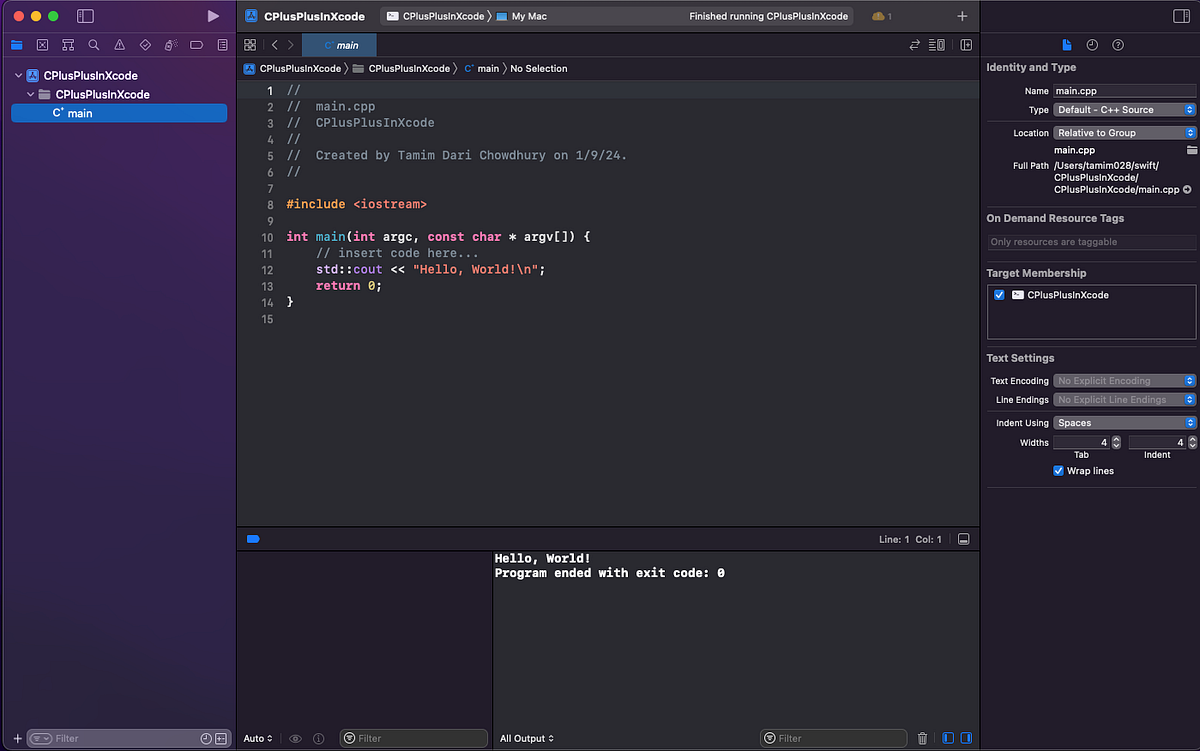Select the Issue navigator warning triangle icon
This screenshot has width=1200, height=751.
120,44
